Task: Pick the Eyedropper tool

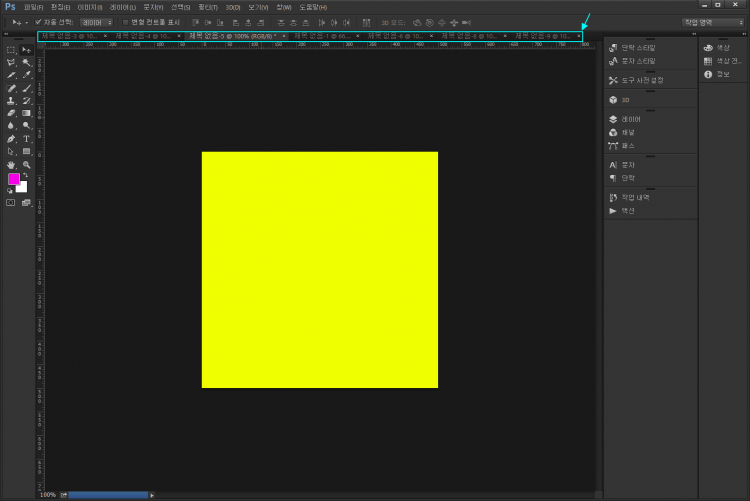Action: [26, 75]
